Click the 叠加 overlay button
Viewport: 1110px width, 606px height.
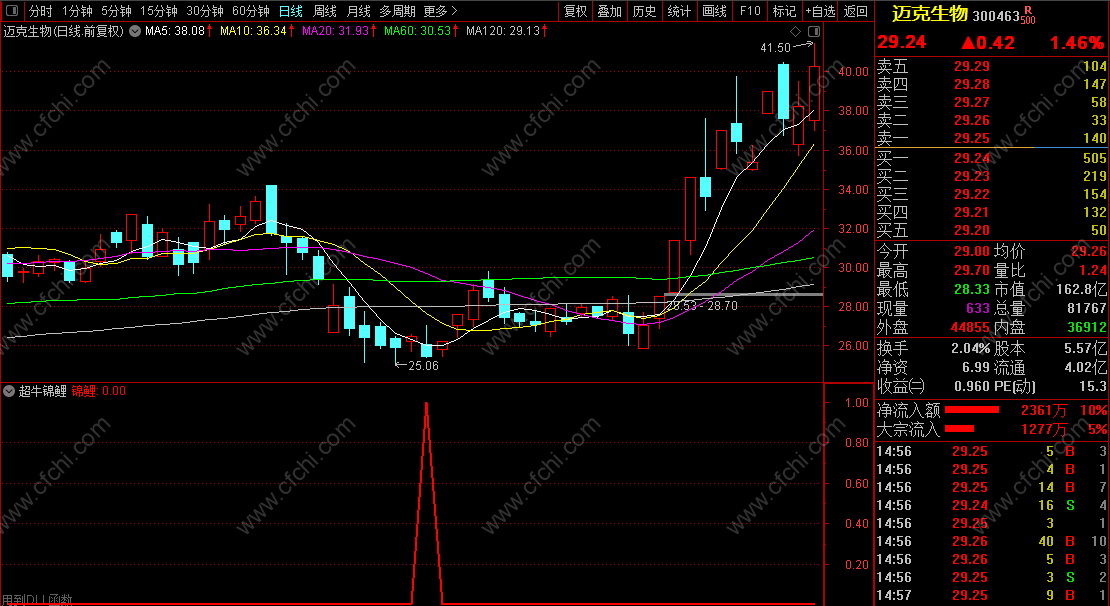610,11
